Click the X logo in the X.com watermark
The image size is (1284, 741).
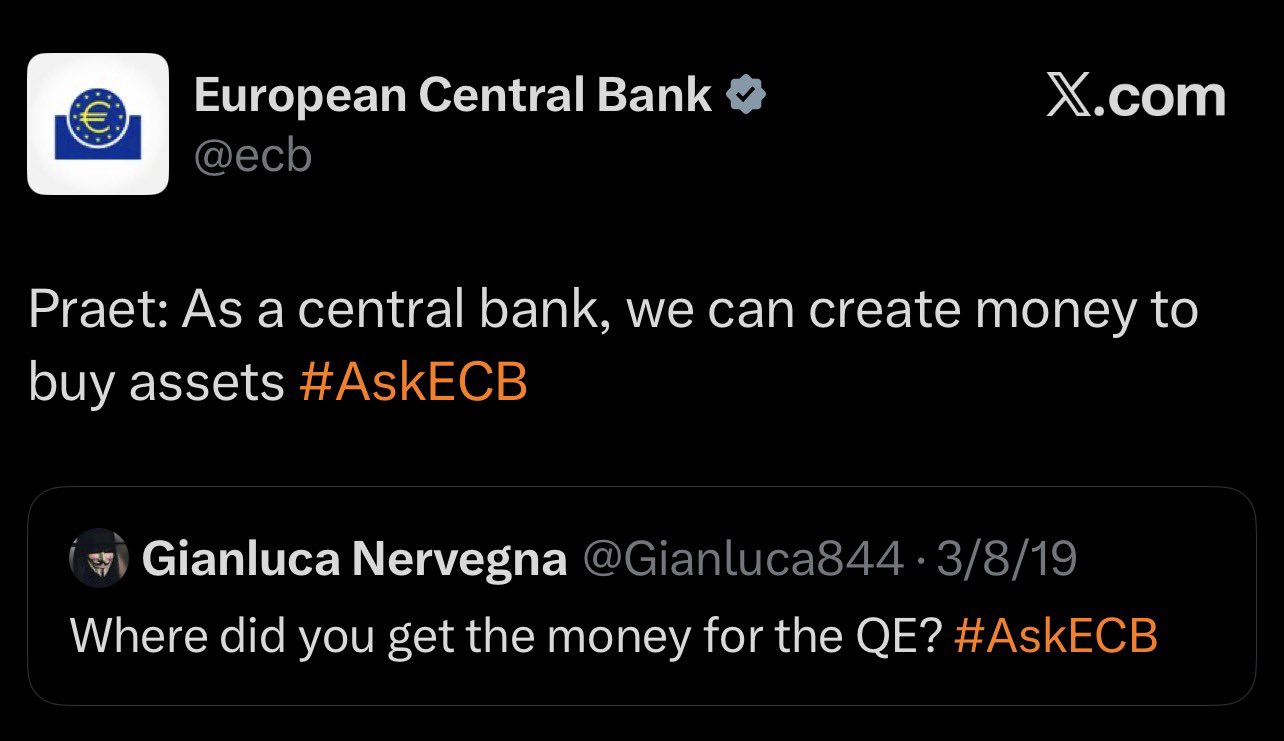coord(1070,97)
